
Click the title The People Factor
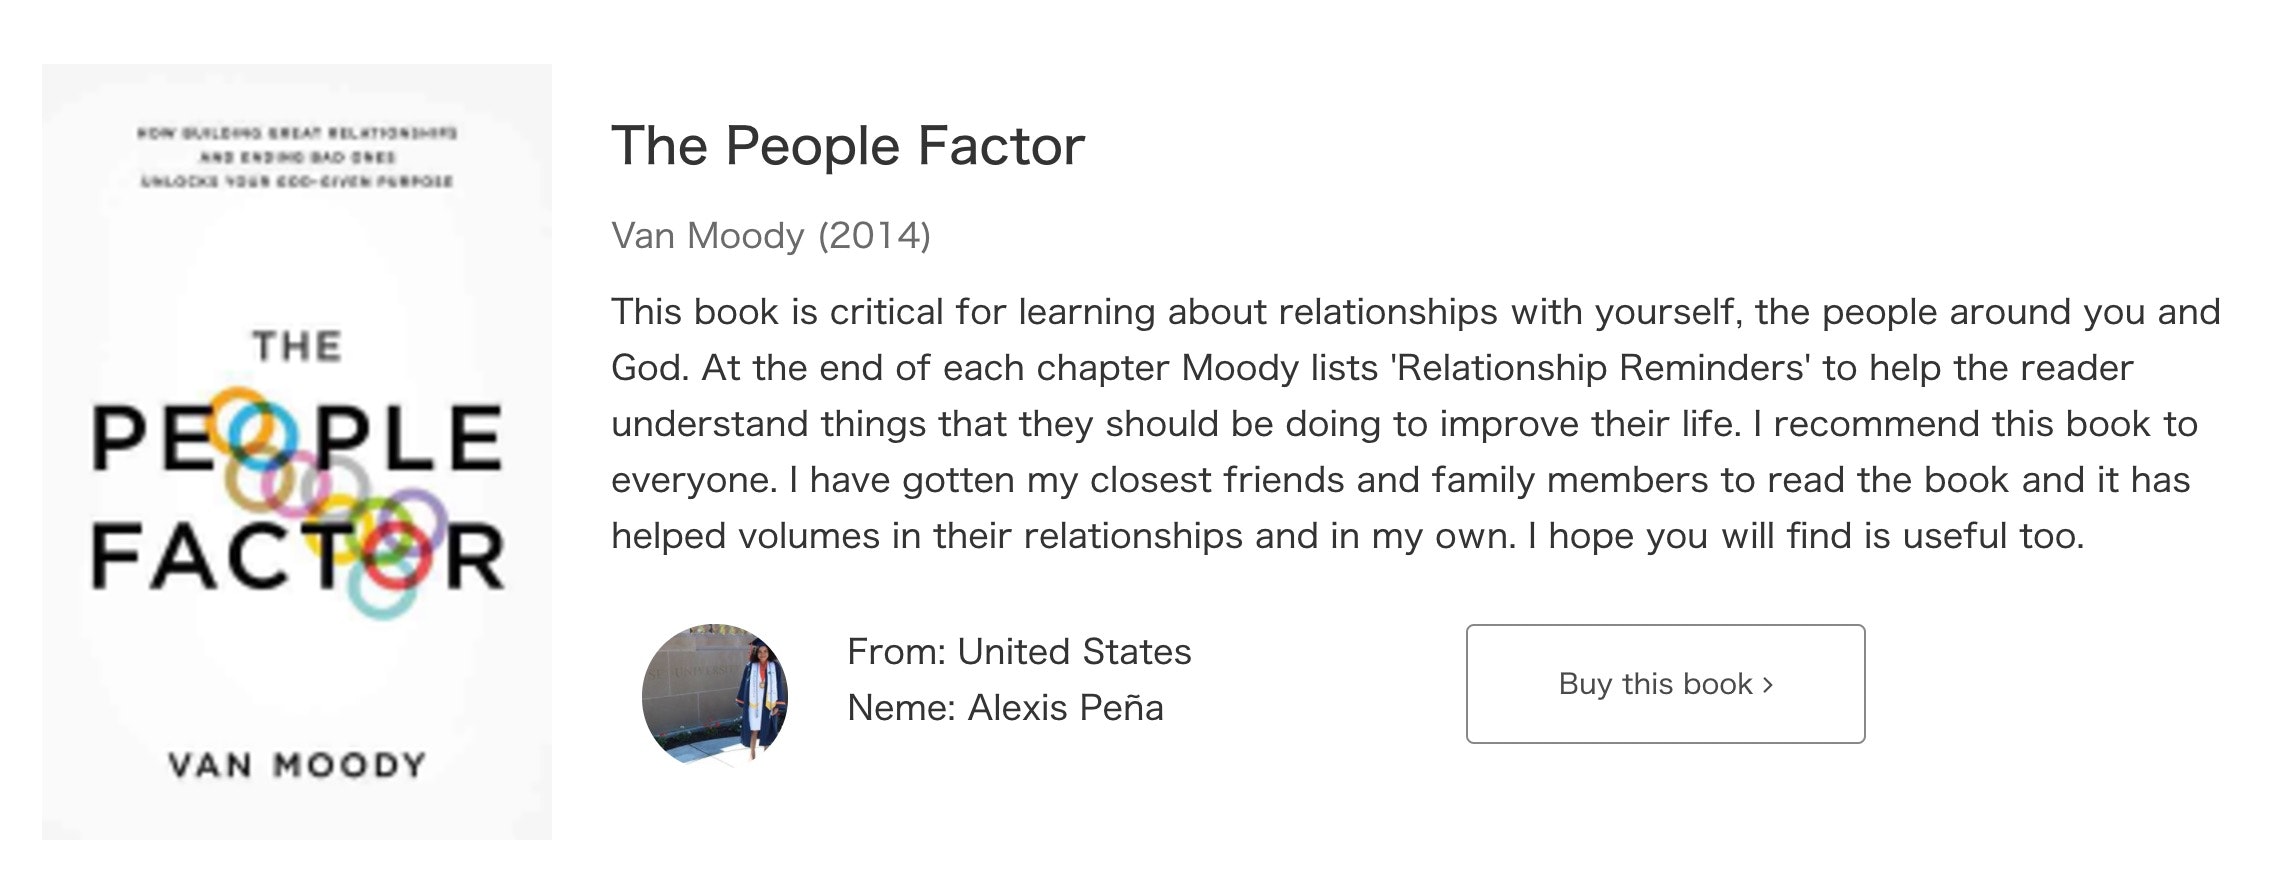point(847,146)
